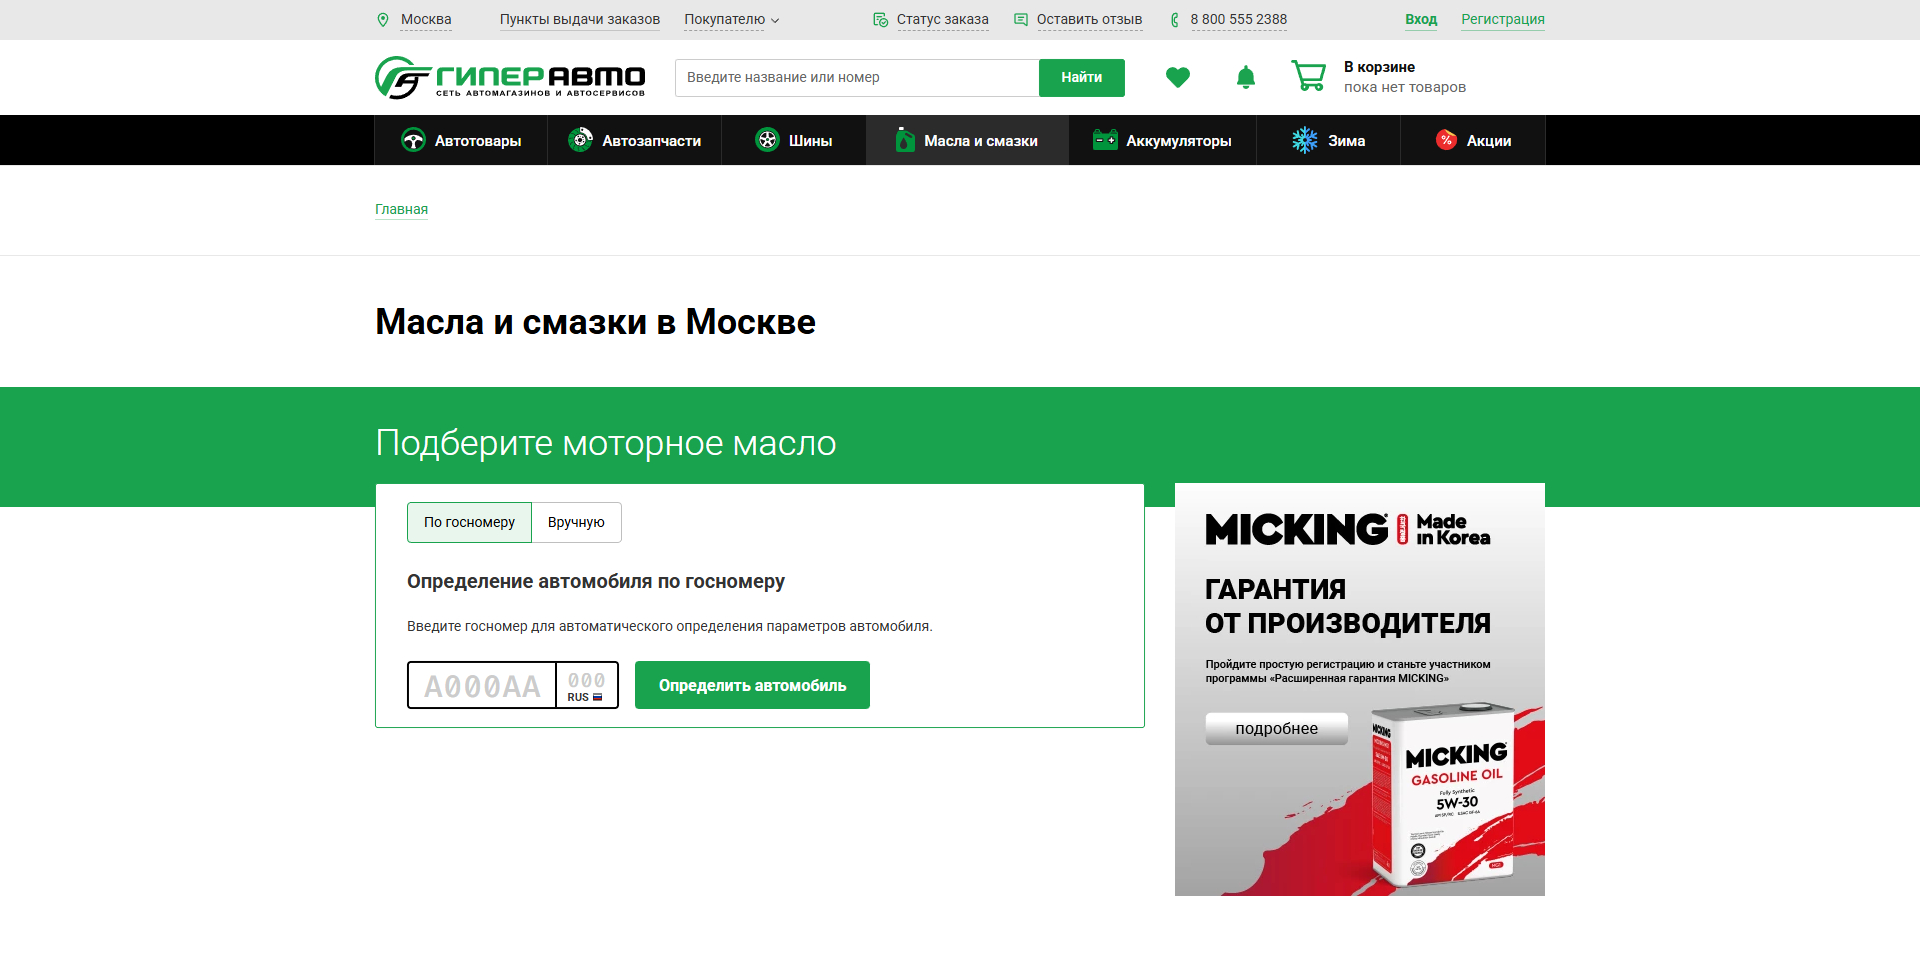Select the Шины section with wheel icon
The image size is (1920, 953).
[x=767, y=140]
